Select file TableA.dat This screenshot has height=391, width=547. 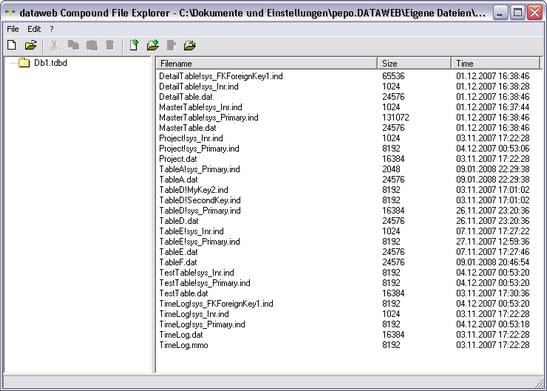tap(178, 180)
